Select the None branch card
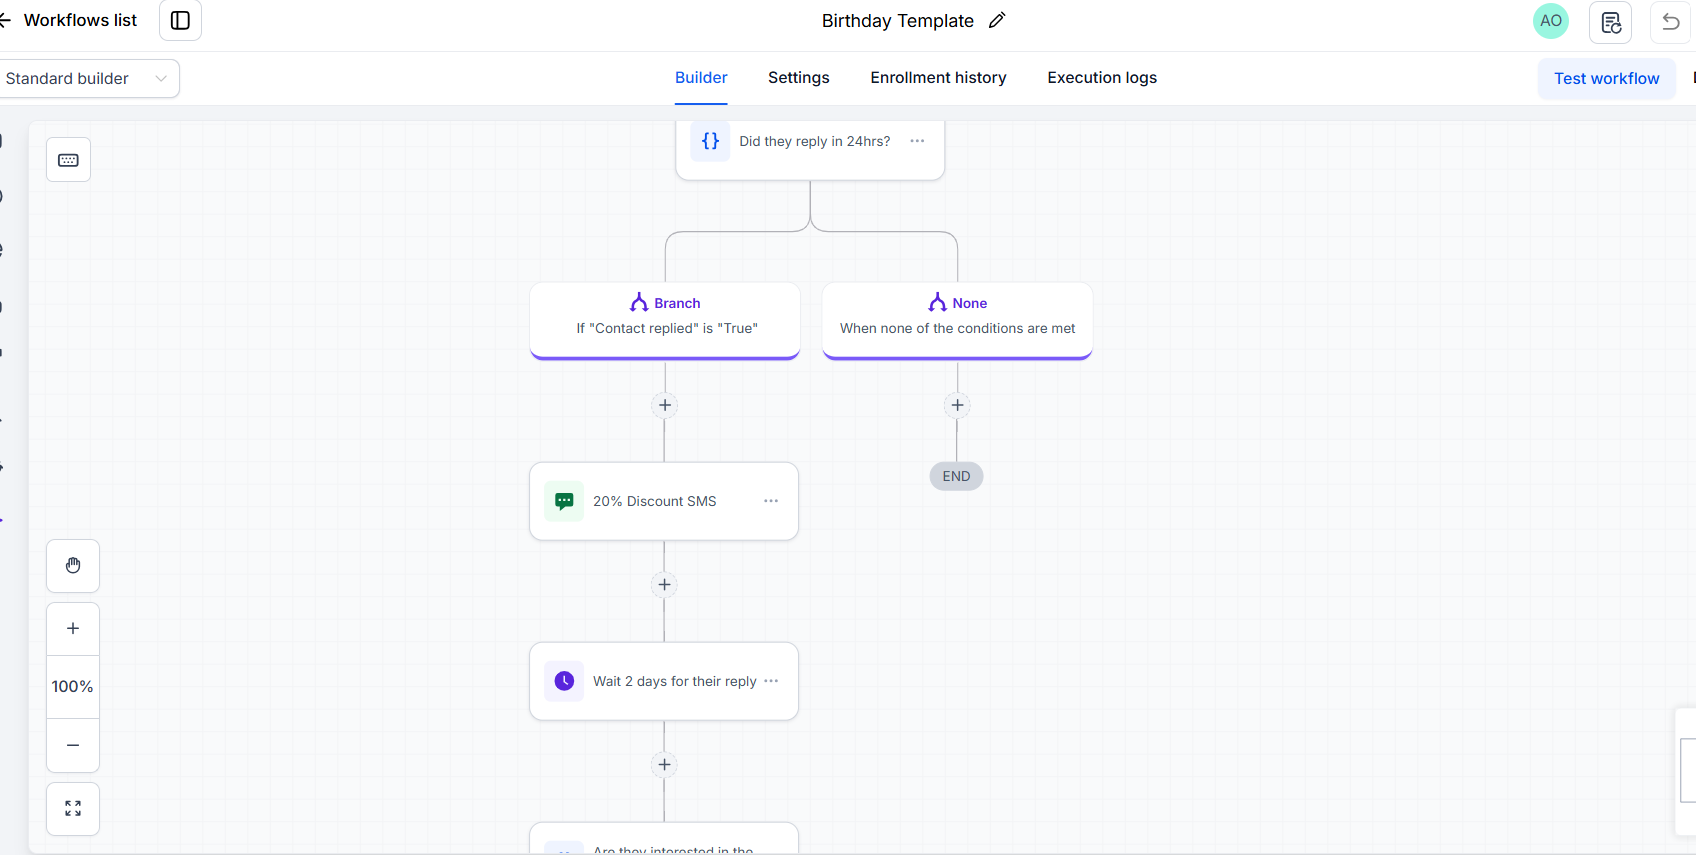This screenshot has height=855, width=1696. point(957,320)
